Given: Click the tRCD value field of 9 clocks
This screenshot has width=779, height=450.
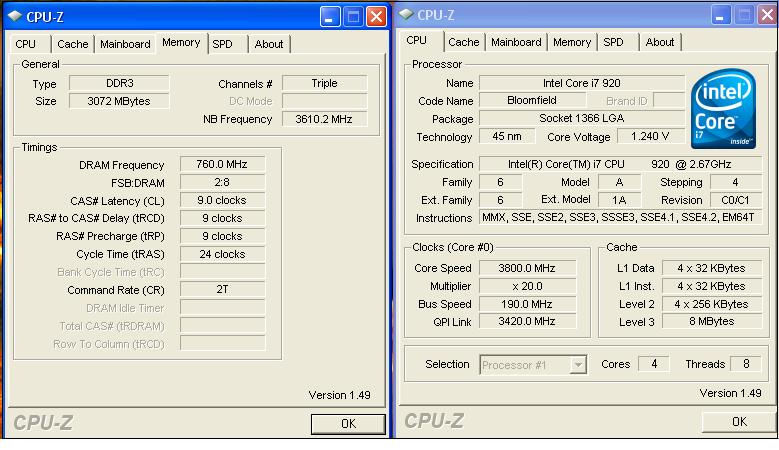Looking at the screenshot, I should click(222, 218).
